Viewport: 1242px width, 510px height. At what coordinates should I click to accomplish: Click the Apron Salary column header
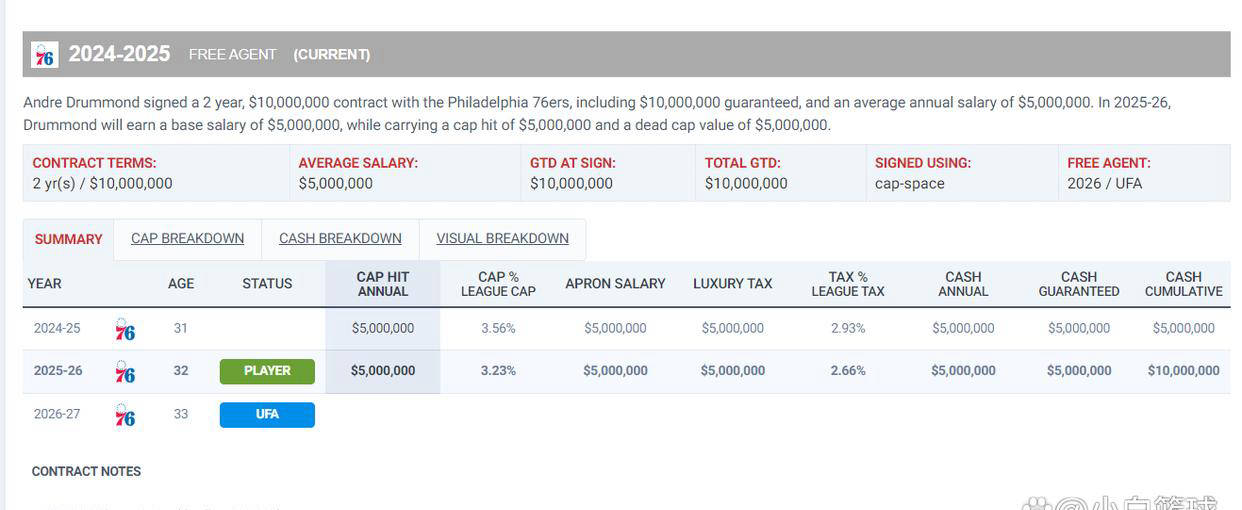615,284
